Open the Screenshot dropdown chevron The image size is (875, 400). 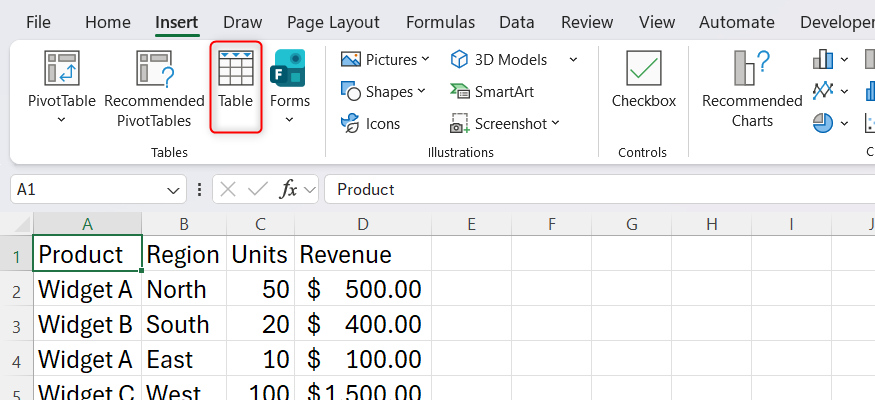555,123
